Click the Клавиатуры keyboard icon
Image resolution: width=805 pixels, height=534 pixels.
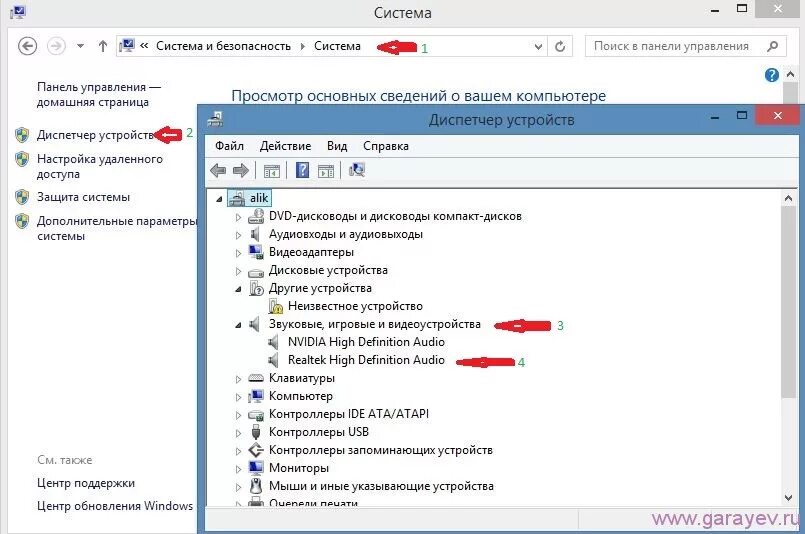click(x=256, y=378)
